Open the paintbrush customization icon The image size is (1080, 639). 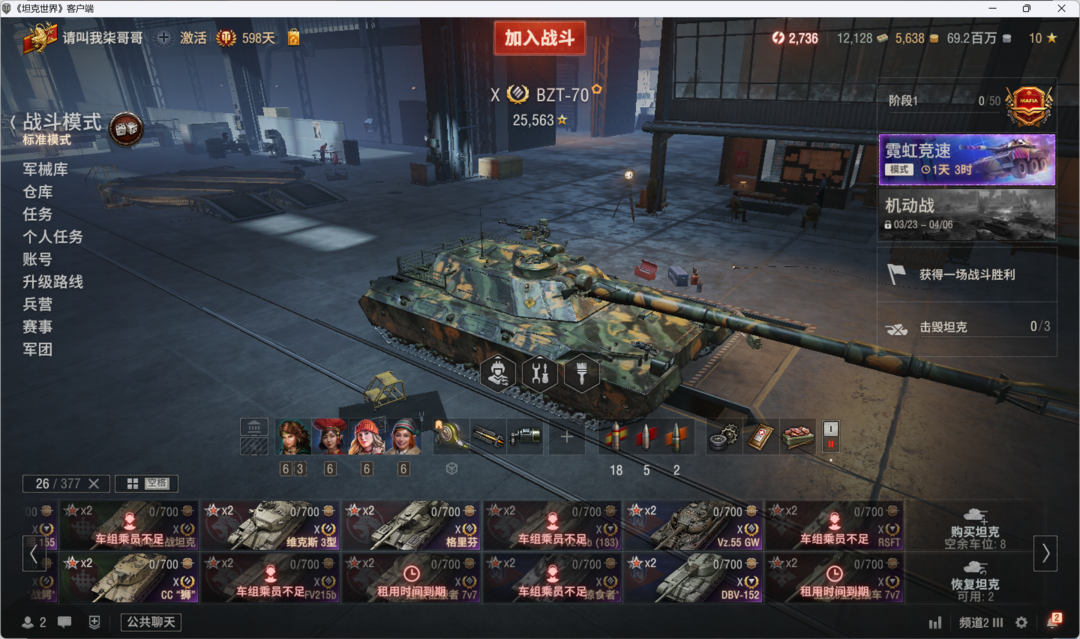581,374
